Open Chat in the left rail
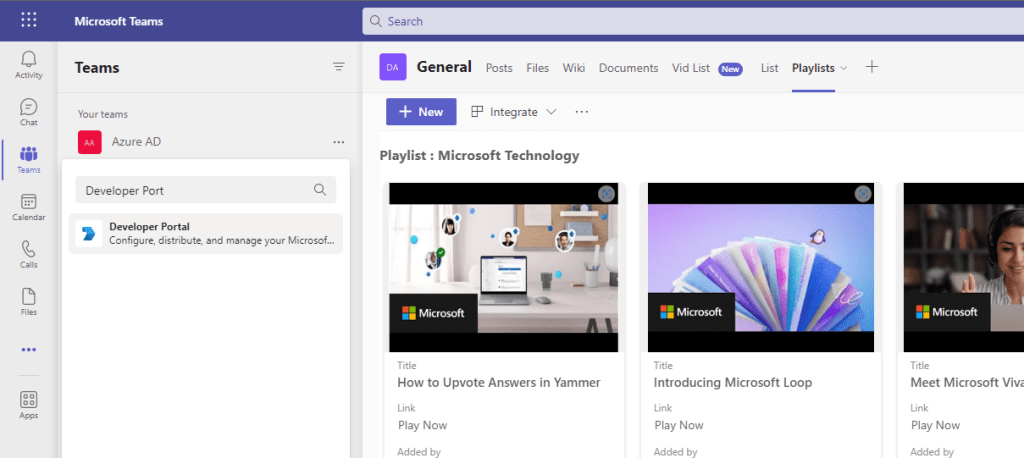Image resolution: width=1024 pixels, height=458 pixels. pos(28,112)
